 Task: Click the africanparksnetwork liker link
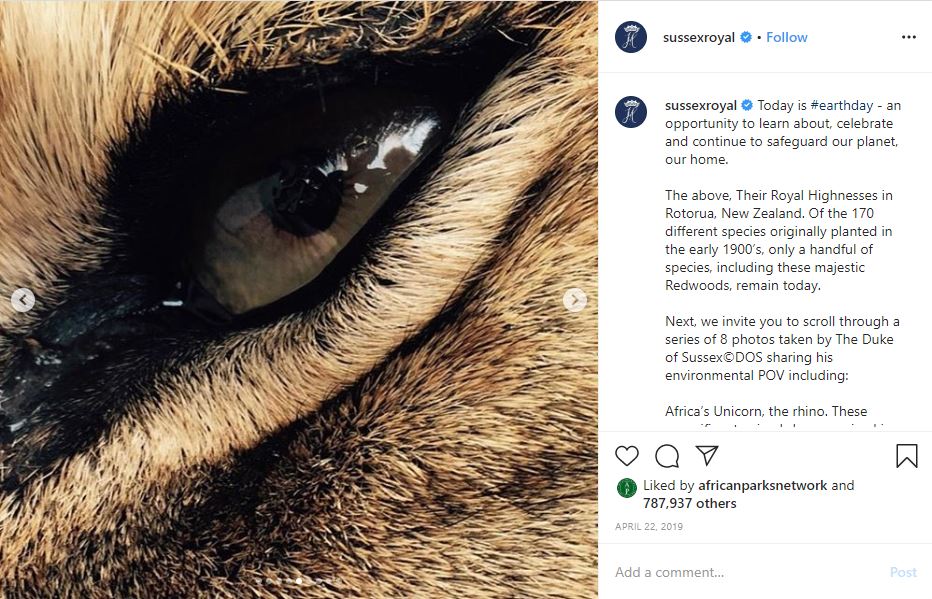[762, 485]
